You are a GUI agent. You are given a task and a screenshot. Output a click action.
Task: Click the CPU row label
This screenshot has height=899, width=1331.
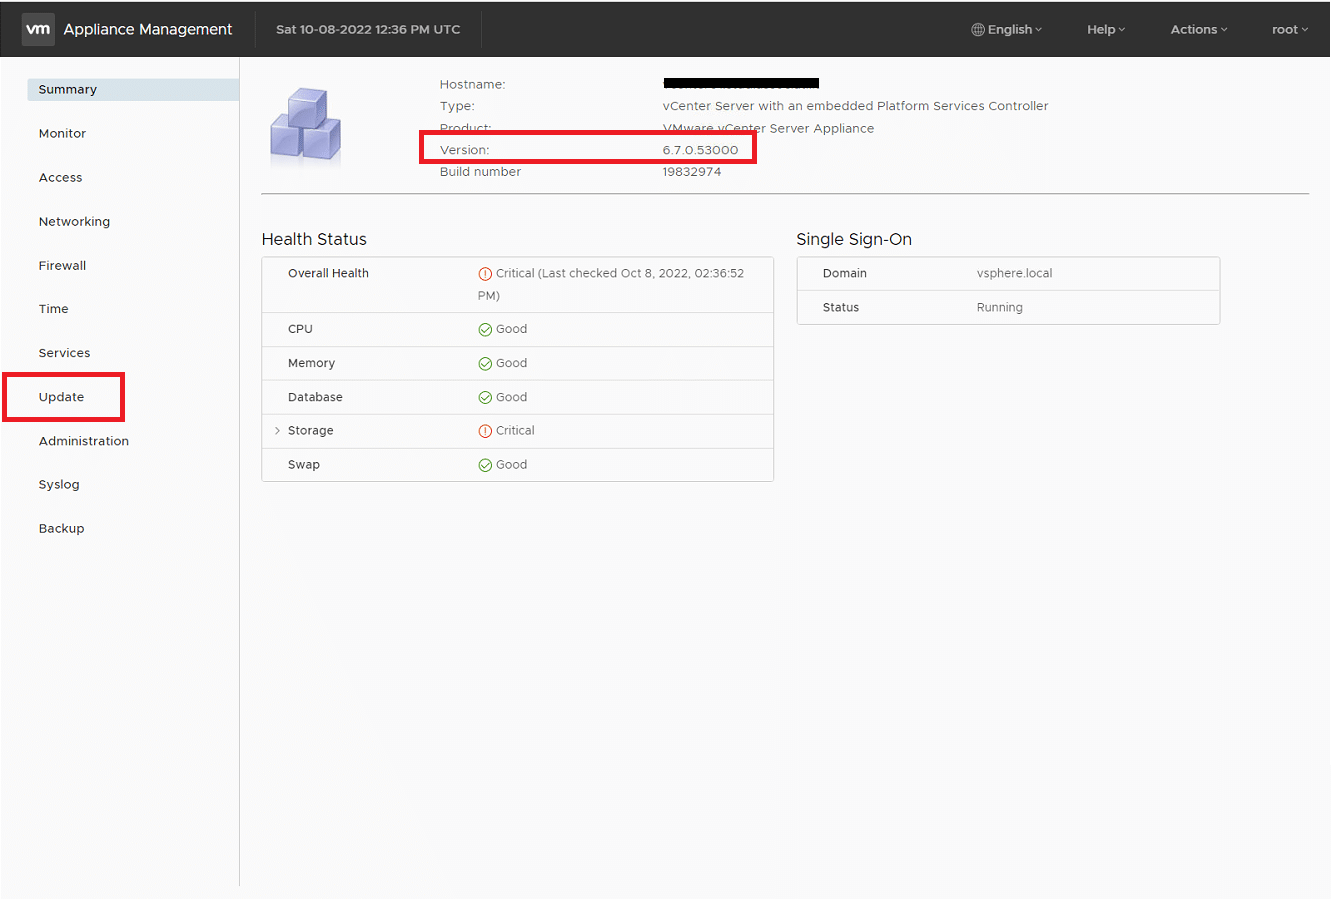click(300, 330)
